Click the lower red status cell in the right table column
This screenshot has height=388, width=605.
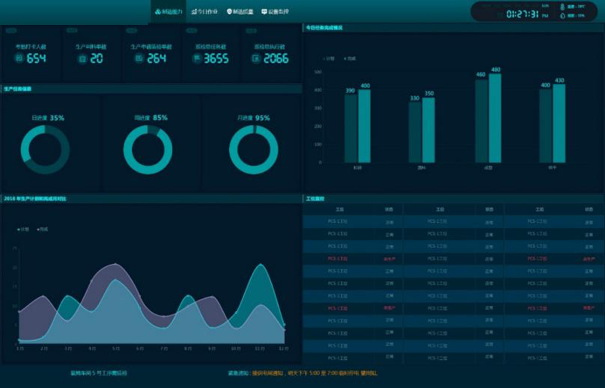[x=588, y=308]
